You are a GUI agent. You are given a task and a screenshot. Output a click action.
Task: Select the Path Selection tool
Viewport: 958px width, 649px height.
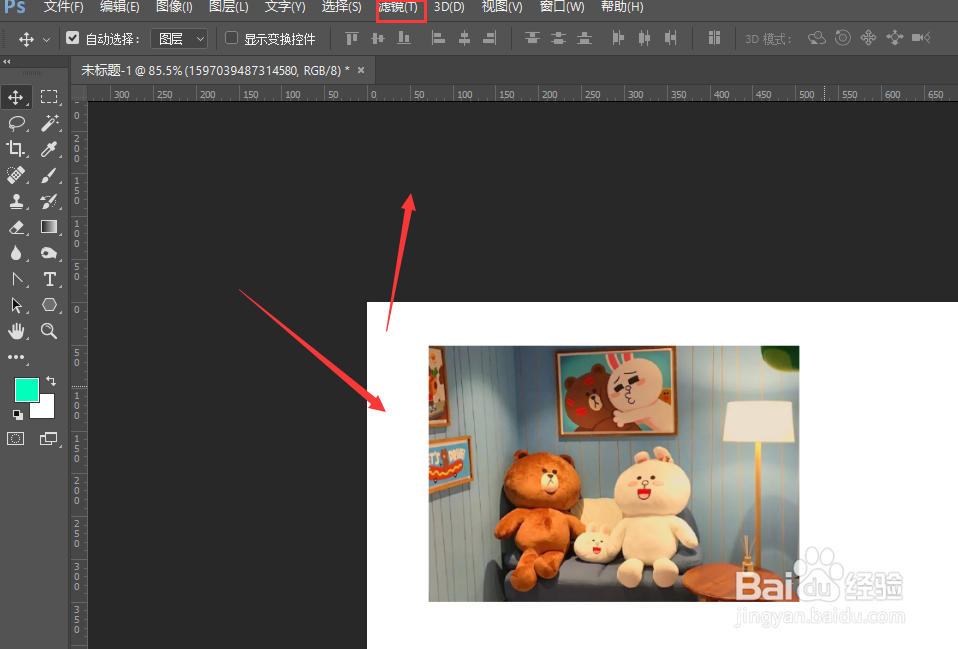pos(16,305)
